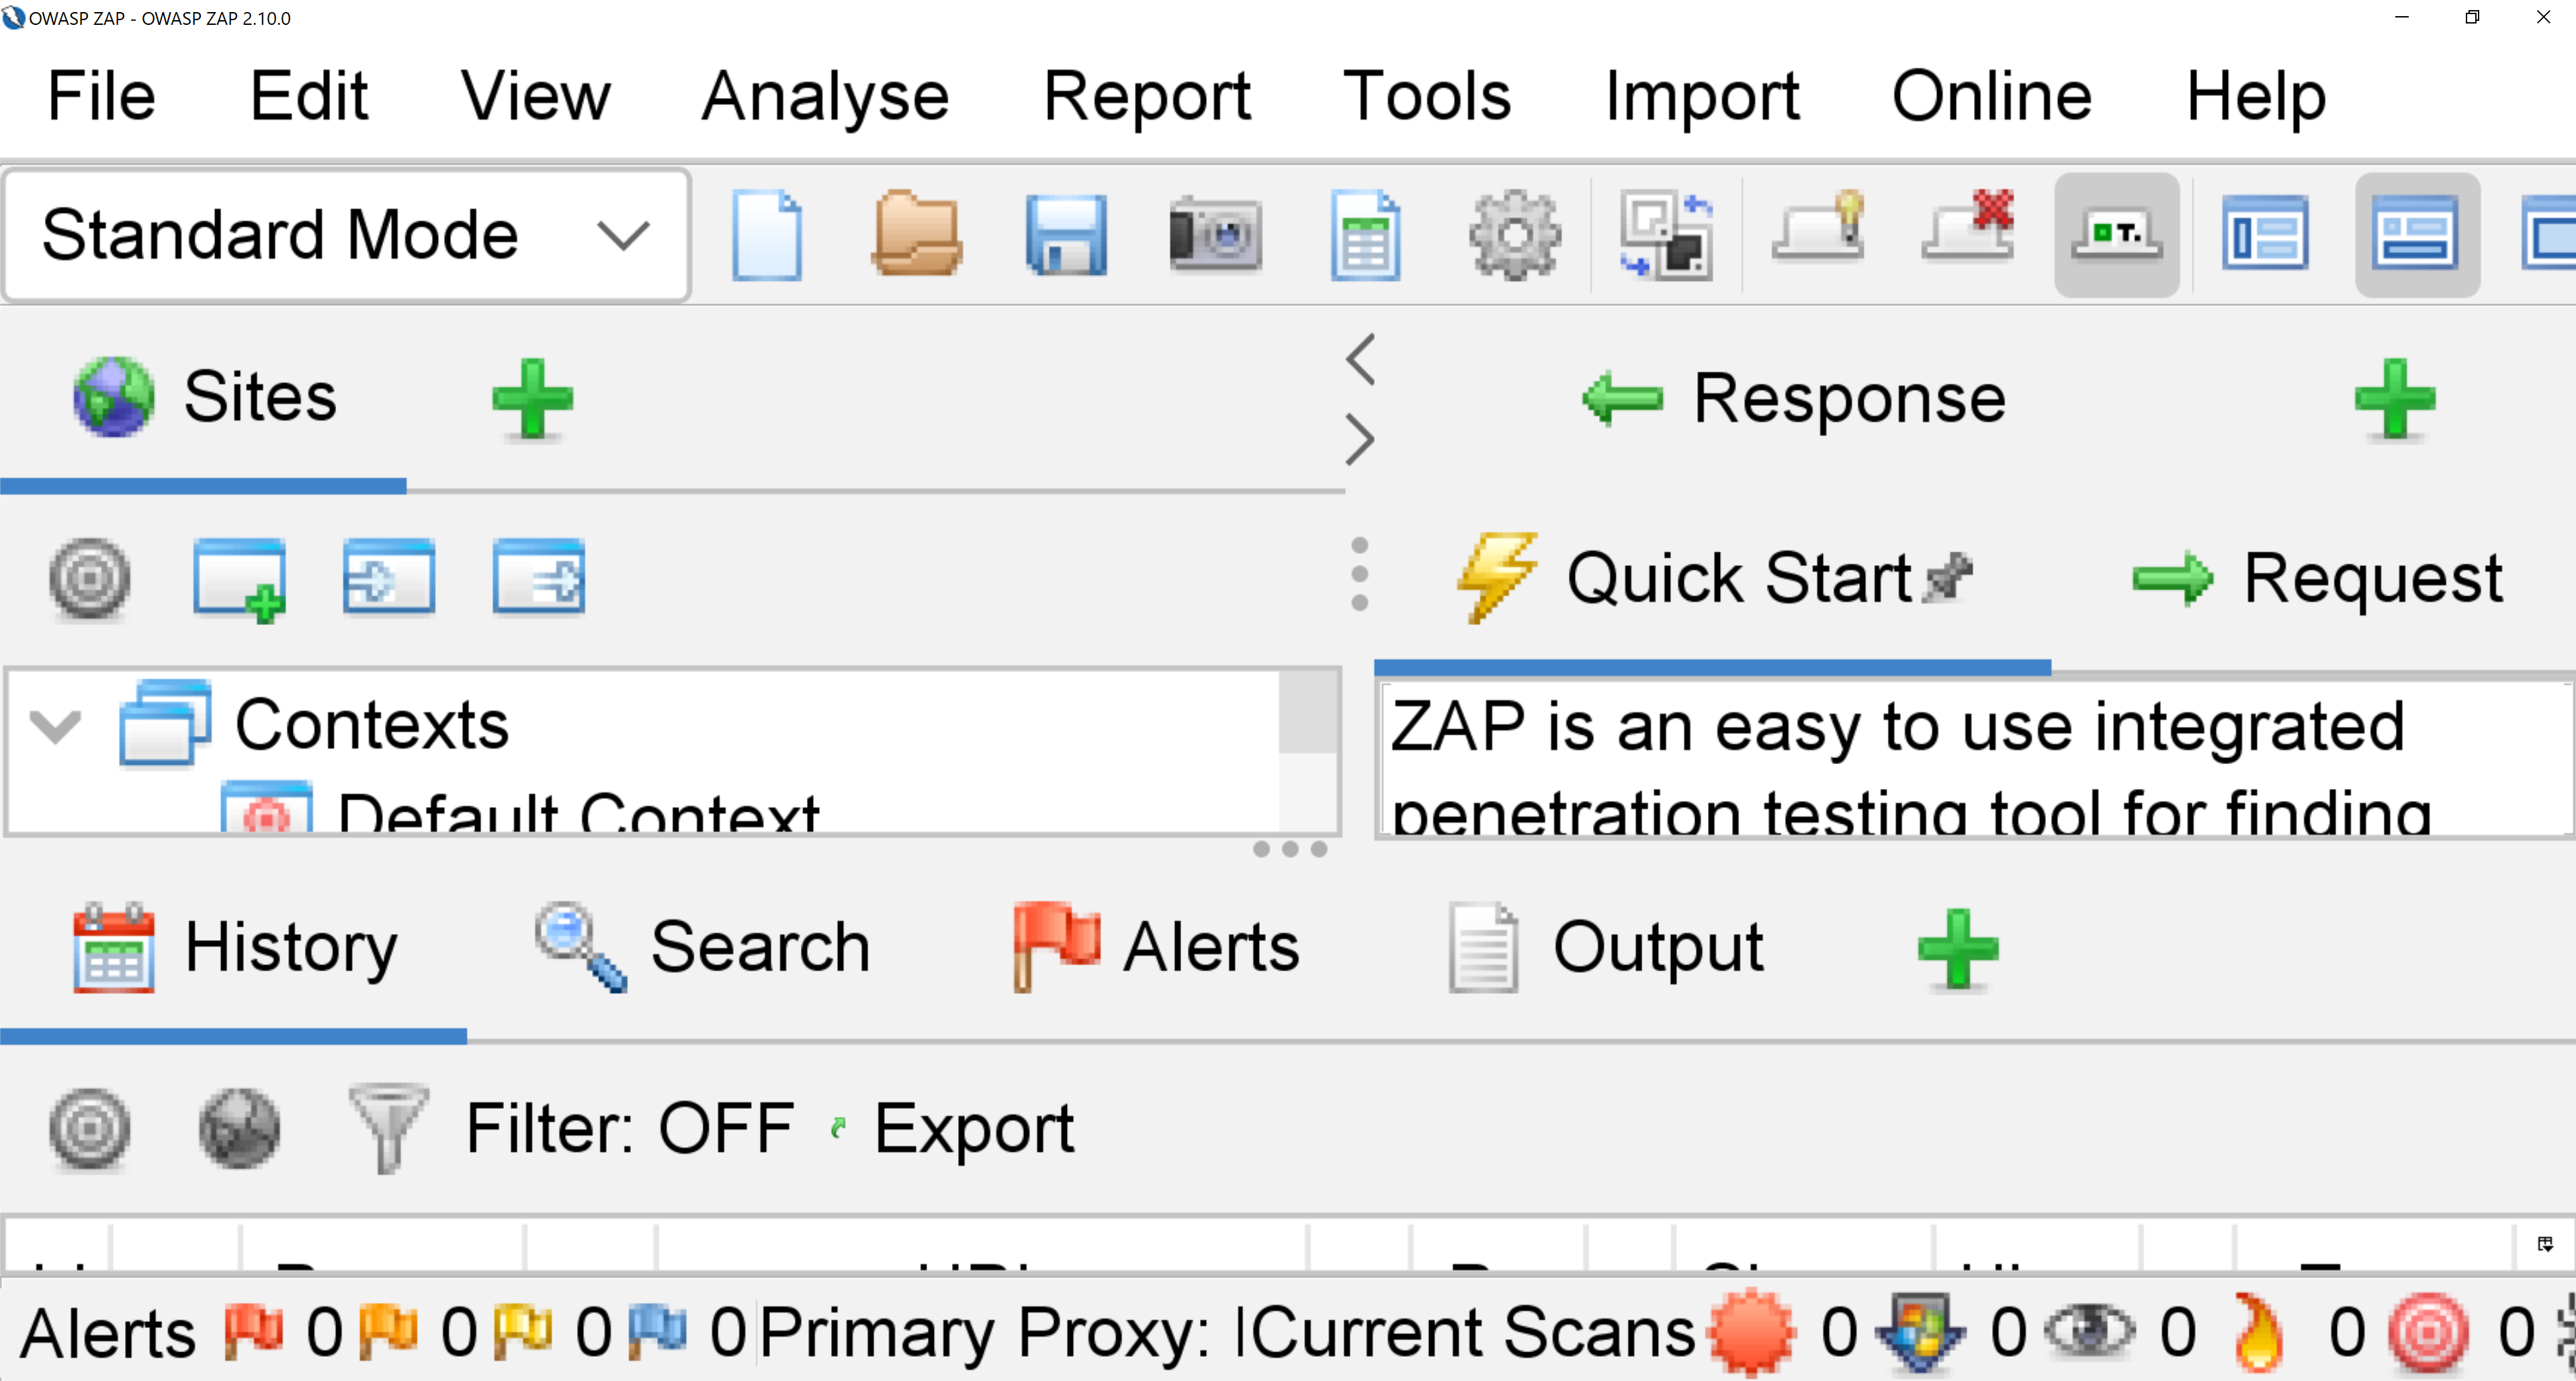The image size is (2576, 1381).
Task: Open the session properties
Action: click(1364, 233)
